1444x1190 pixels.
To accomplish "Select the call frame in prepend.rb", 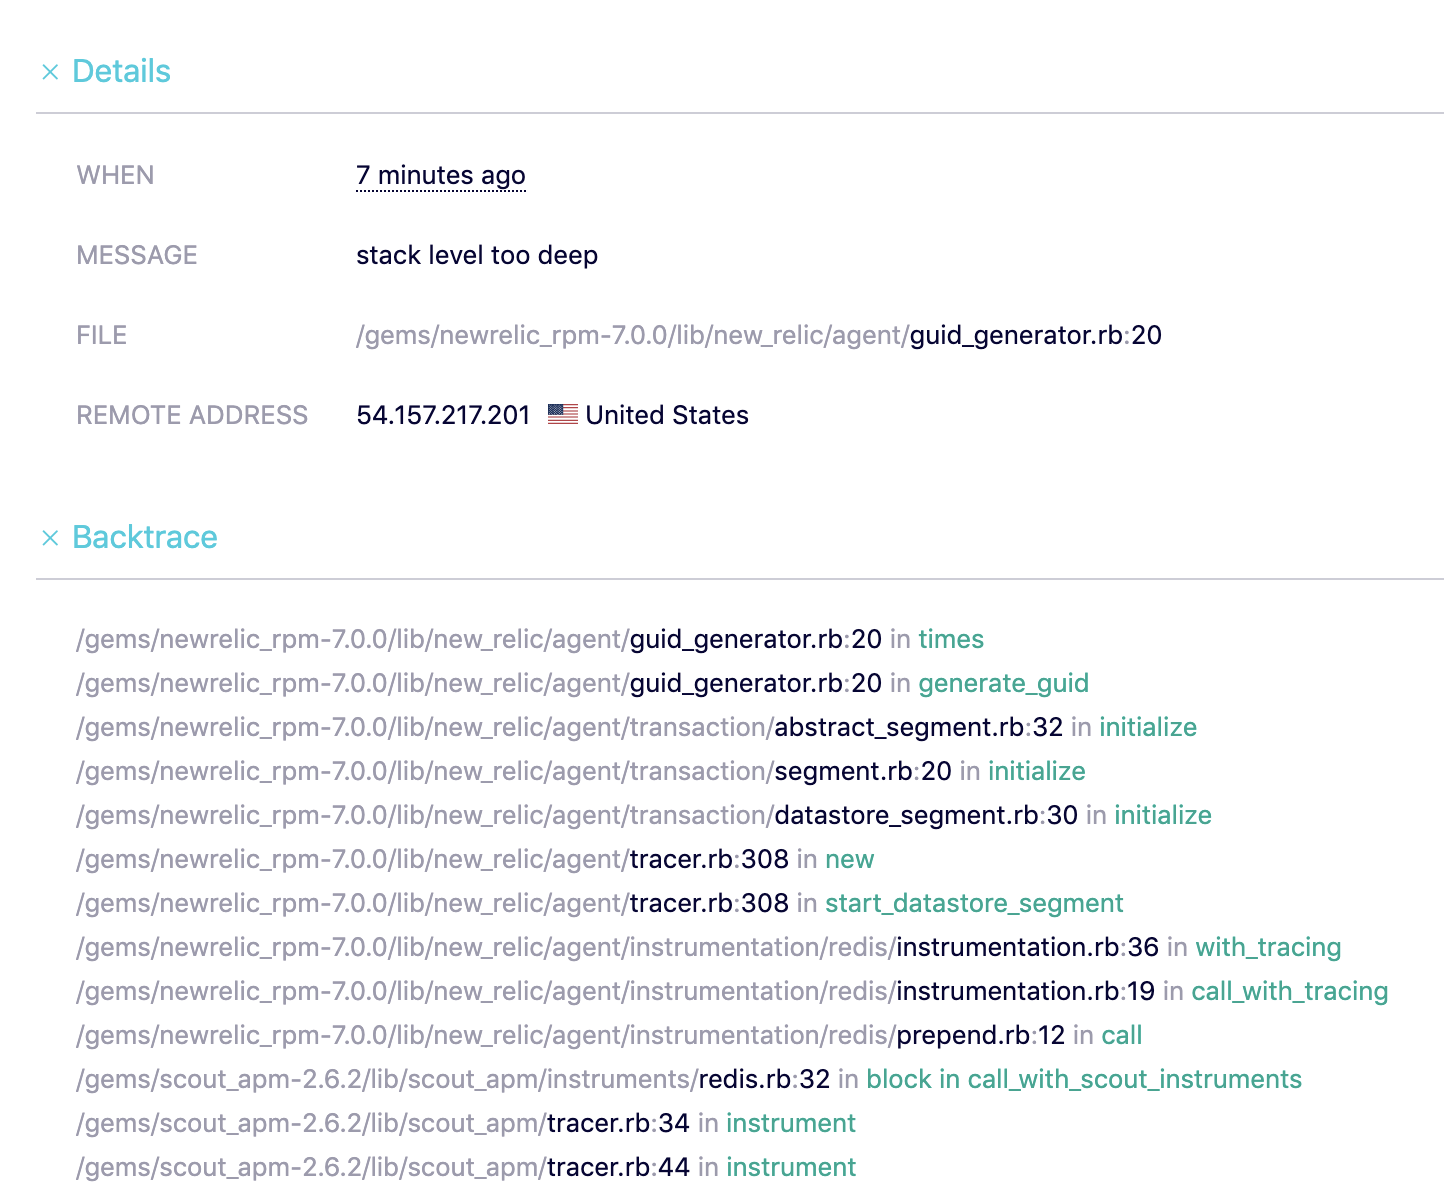I will tap(1122, 1035).
